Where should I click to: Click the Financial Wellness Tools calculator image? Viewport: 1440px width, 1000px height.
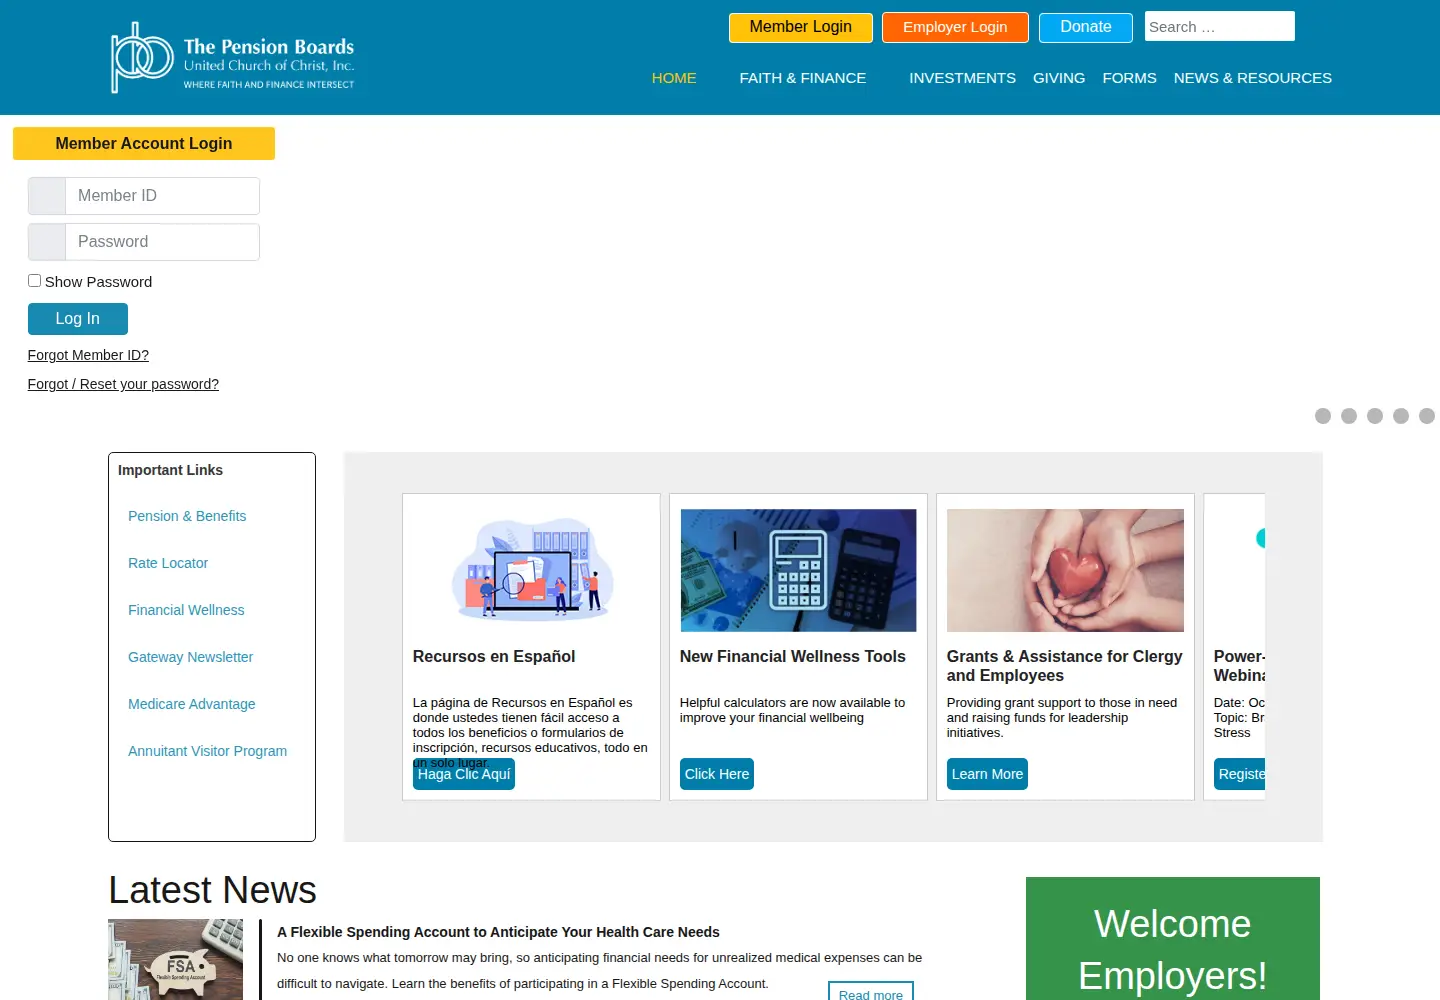[798, 570]
